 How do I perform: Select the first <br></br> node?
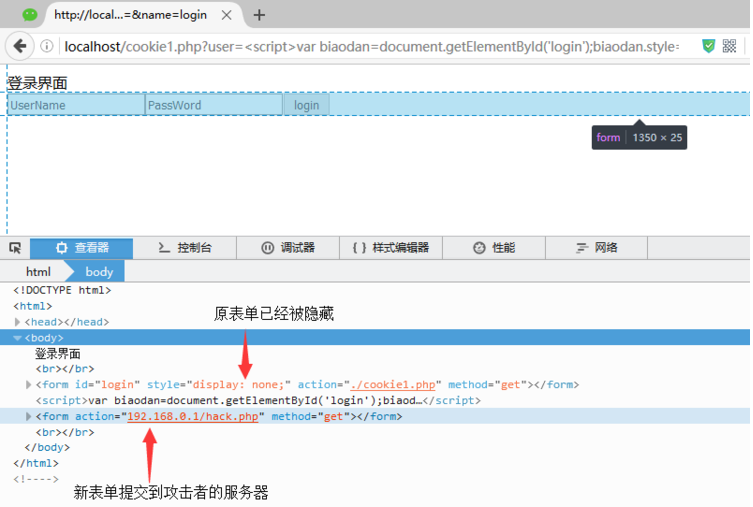pyautogui.click(x=65, y=369)
